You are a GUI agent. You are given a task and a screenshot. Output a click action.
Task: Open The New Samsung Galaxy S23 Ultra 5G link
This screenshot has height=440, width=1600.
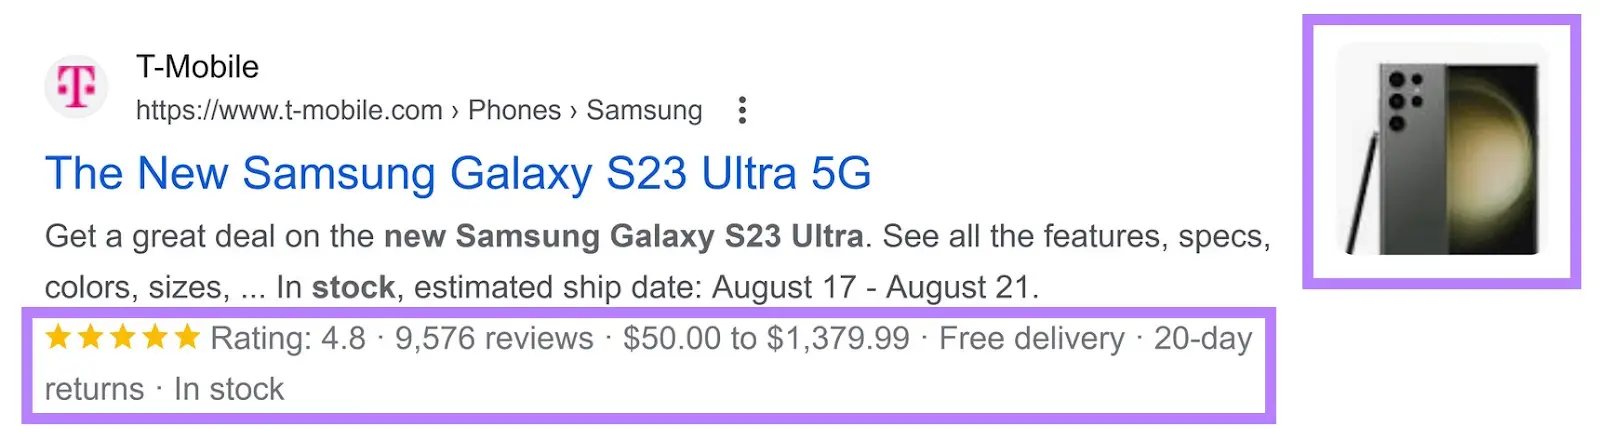(458, 173)
